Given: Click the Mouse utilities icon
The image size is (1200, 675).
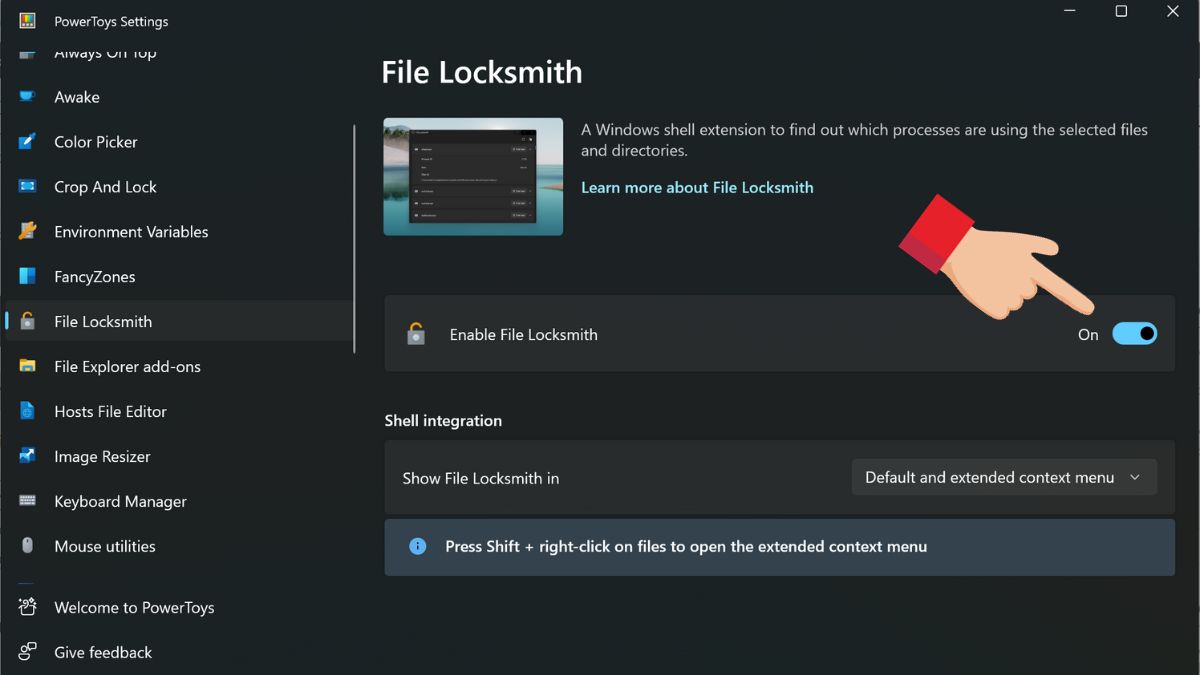Looking at the screenshot, I should click(x=27, y=546).
